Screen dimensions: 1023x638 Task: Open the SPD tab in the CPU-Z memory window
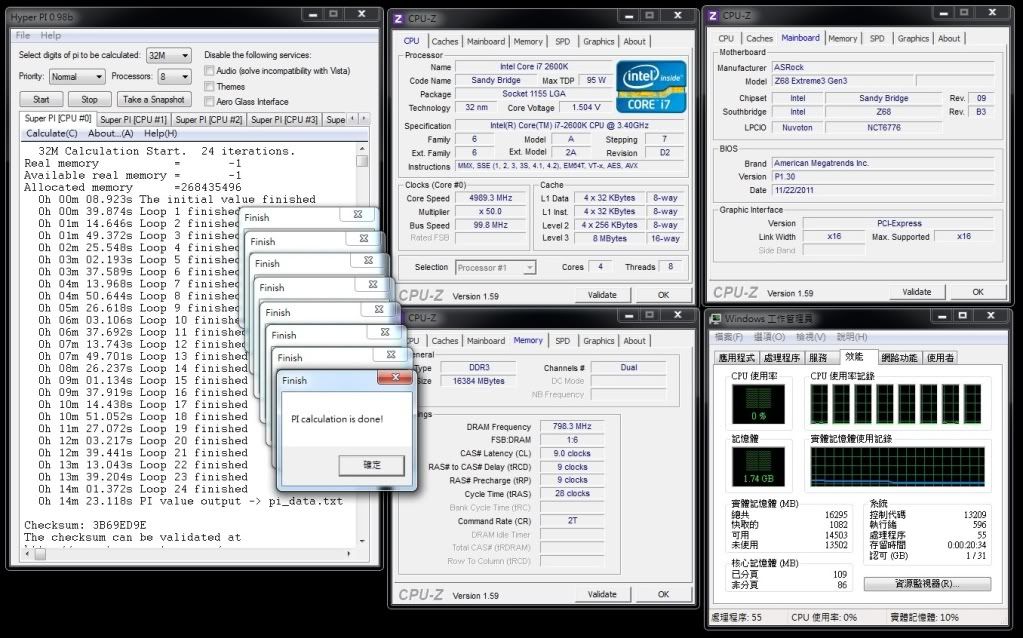pos(562,341)
